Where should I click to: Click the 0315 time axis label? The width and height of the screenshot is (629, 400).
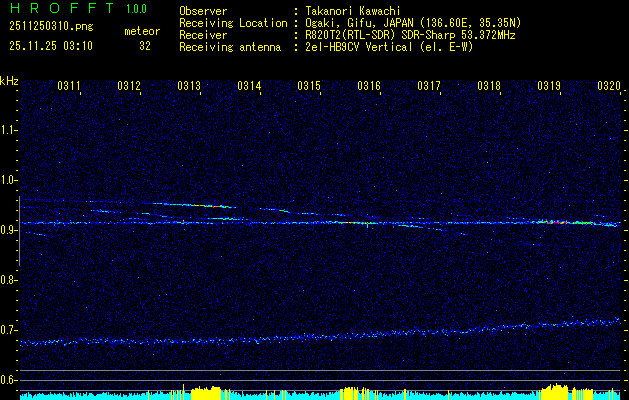309,87
